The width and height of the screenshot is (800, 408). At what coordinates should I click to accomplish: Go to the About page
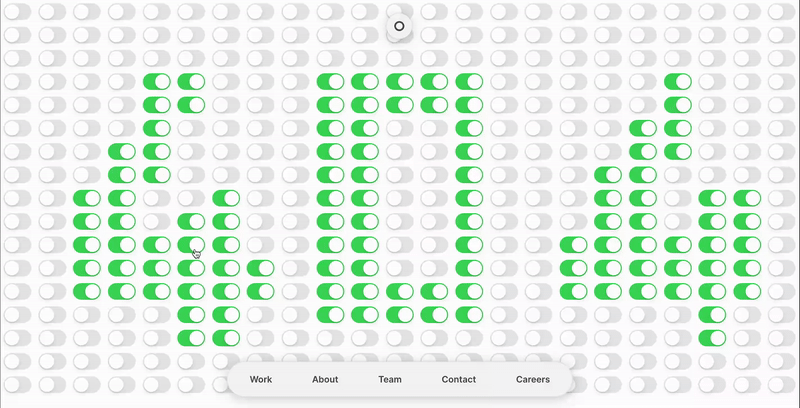tap(325, 380)
